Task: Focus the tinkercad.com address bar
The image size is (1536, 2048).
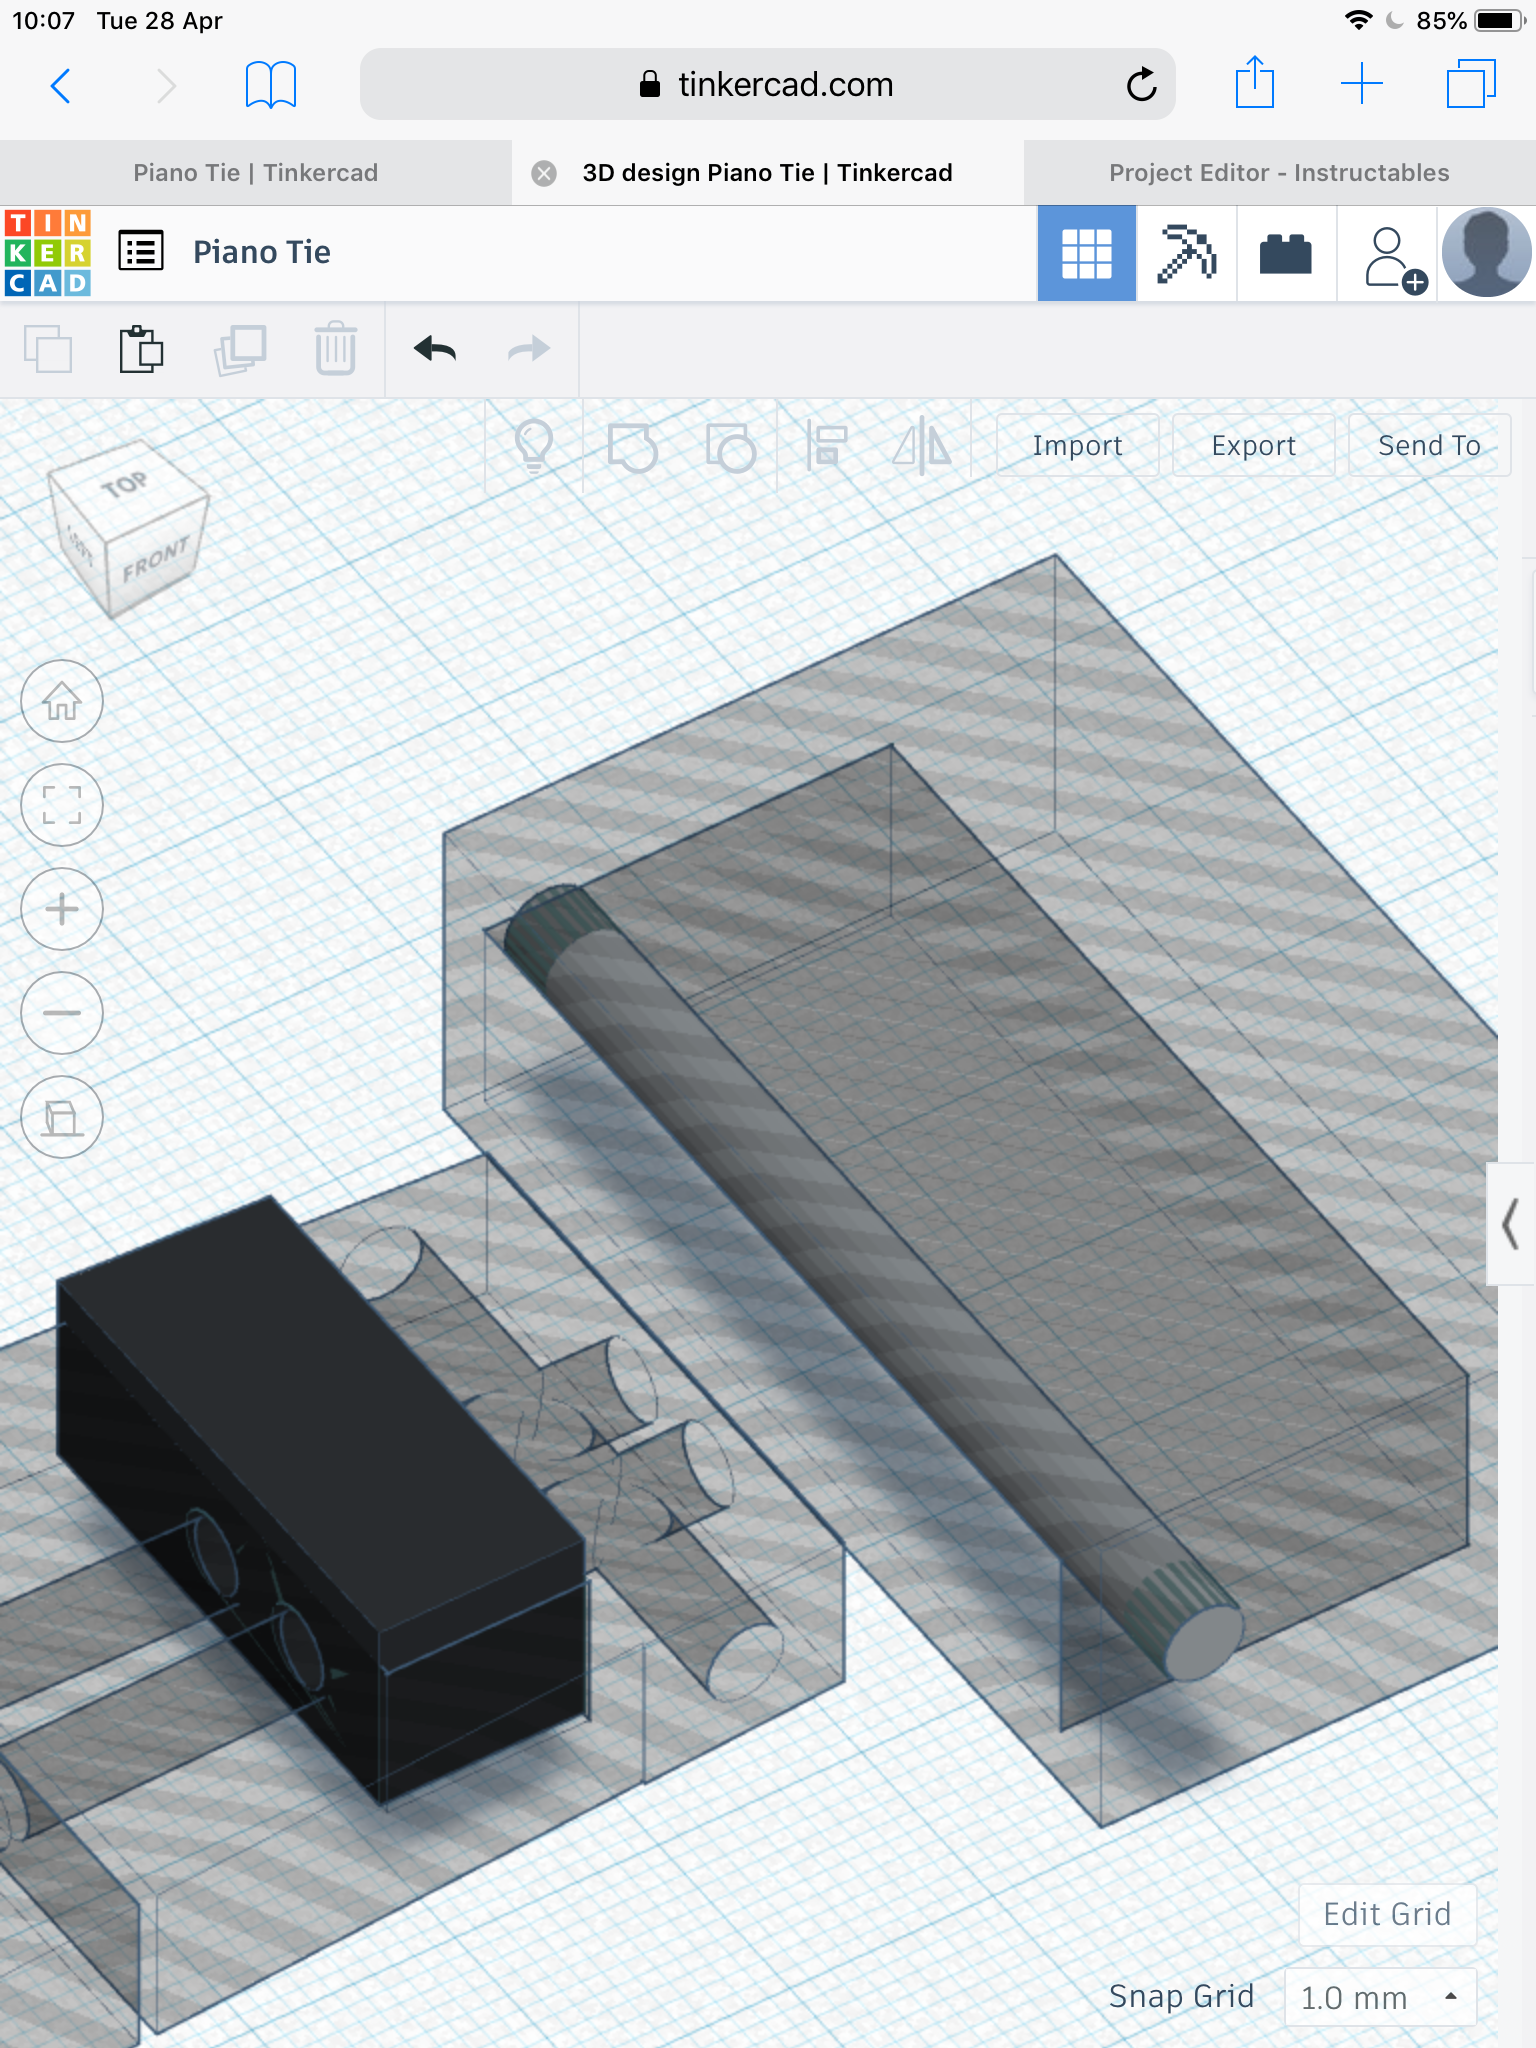Action: click(x=767, y=84)
